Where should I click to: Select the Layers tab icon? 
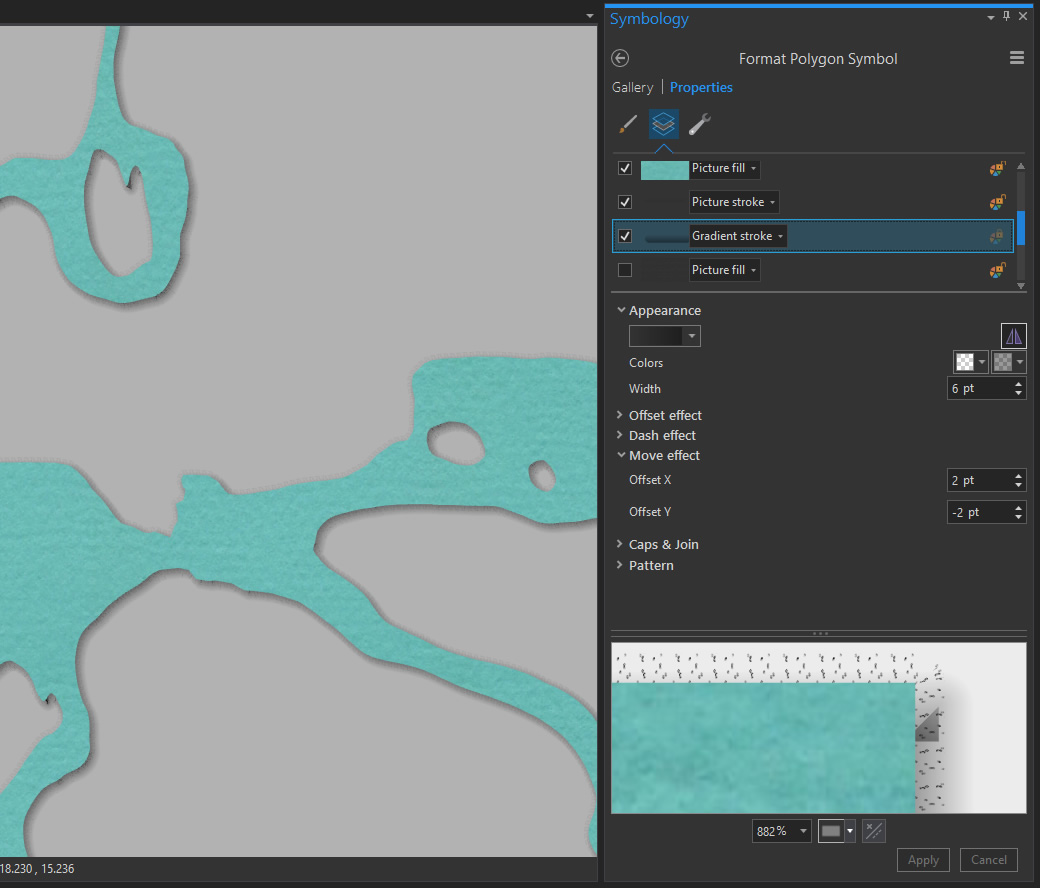[x=664, y=124]
